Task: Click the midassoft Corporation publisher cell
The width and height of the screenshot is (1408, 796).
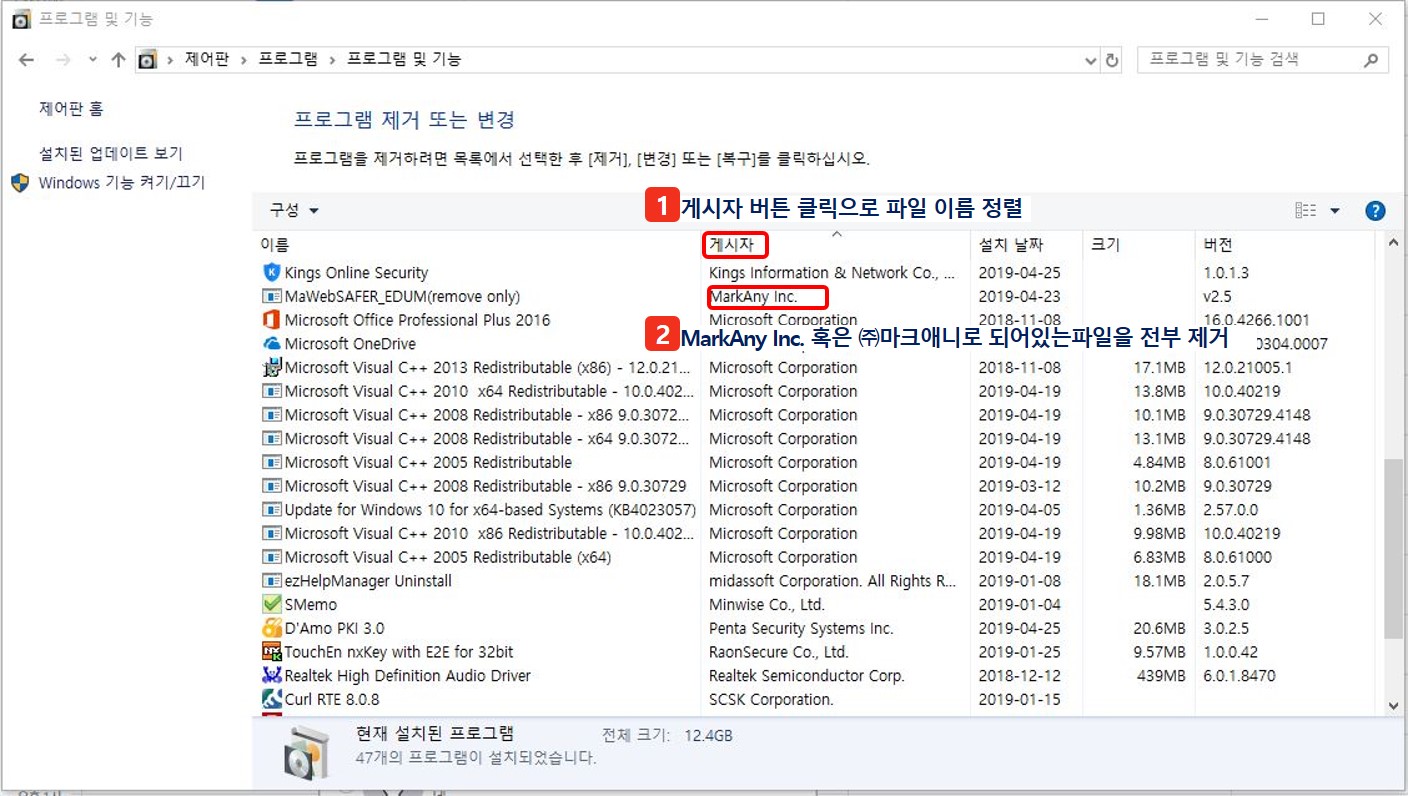Action: click(834, 581)
